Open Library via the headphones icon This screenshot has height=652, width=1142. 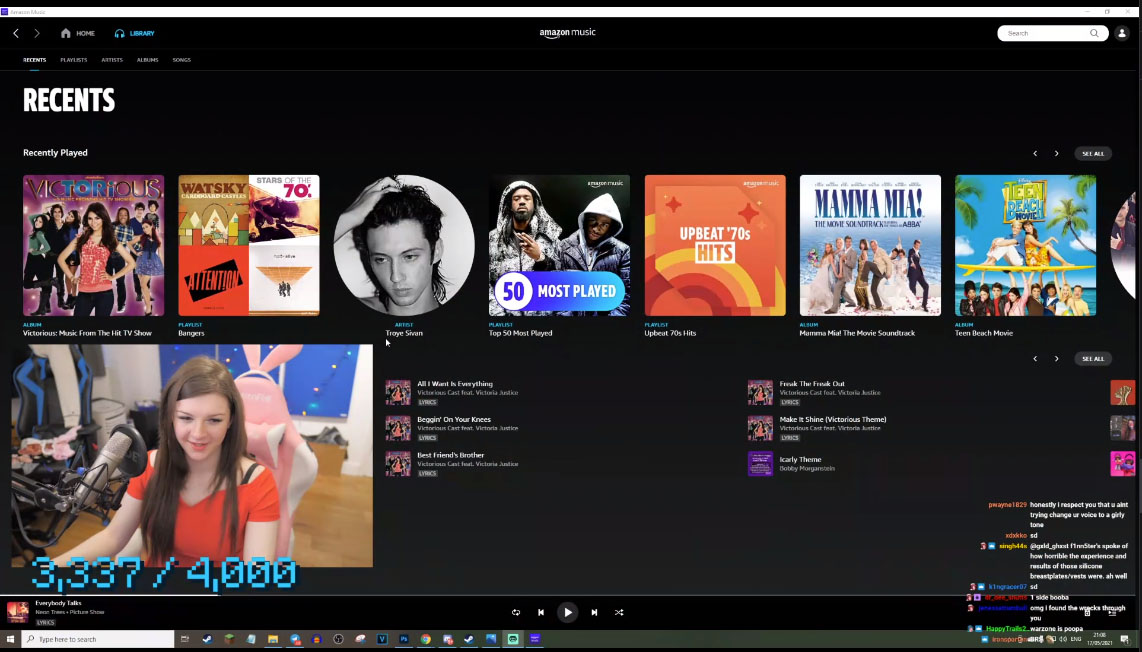119,34
